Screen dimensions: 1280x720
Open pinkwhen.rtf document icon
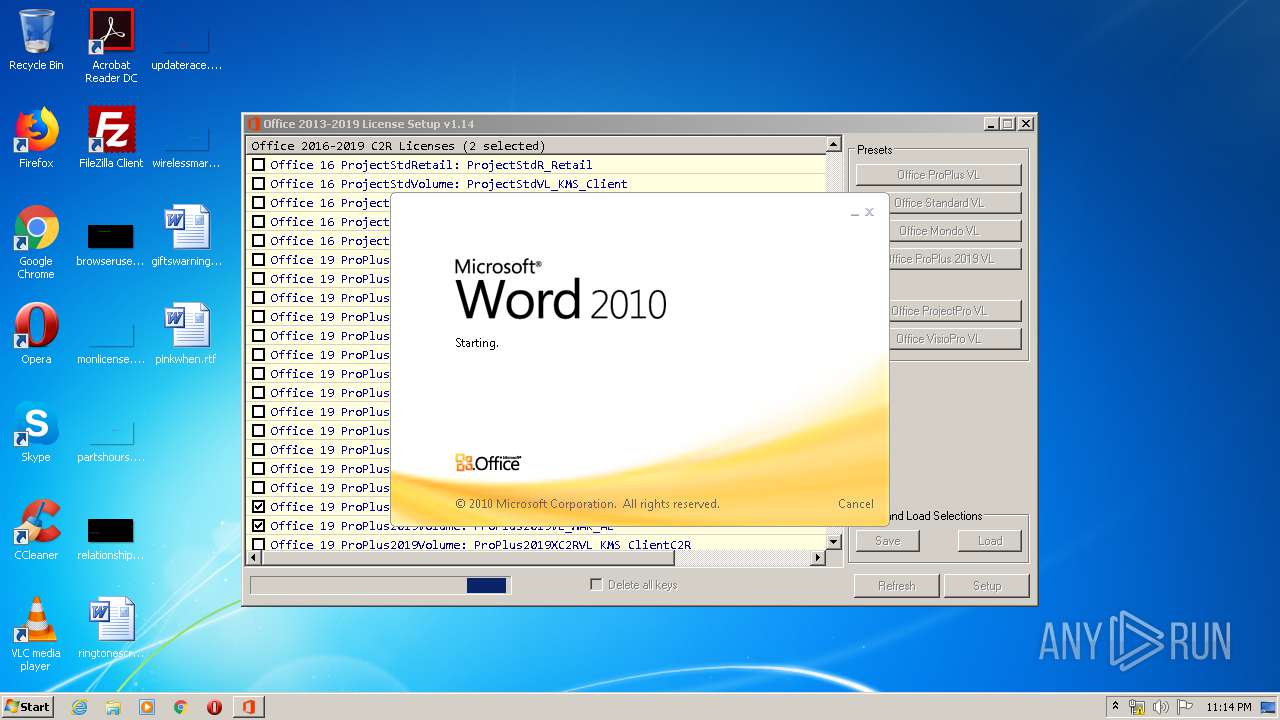click(186, 334)
